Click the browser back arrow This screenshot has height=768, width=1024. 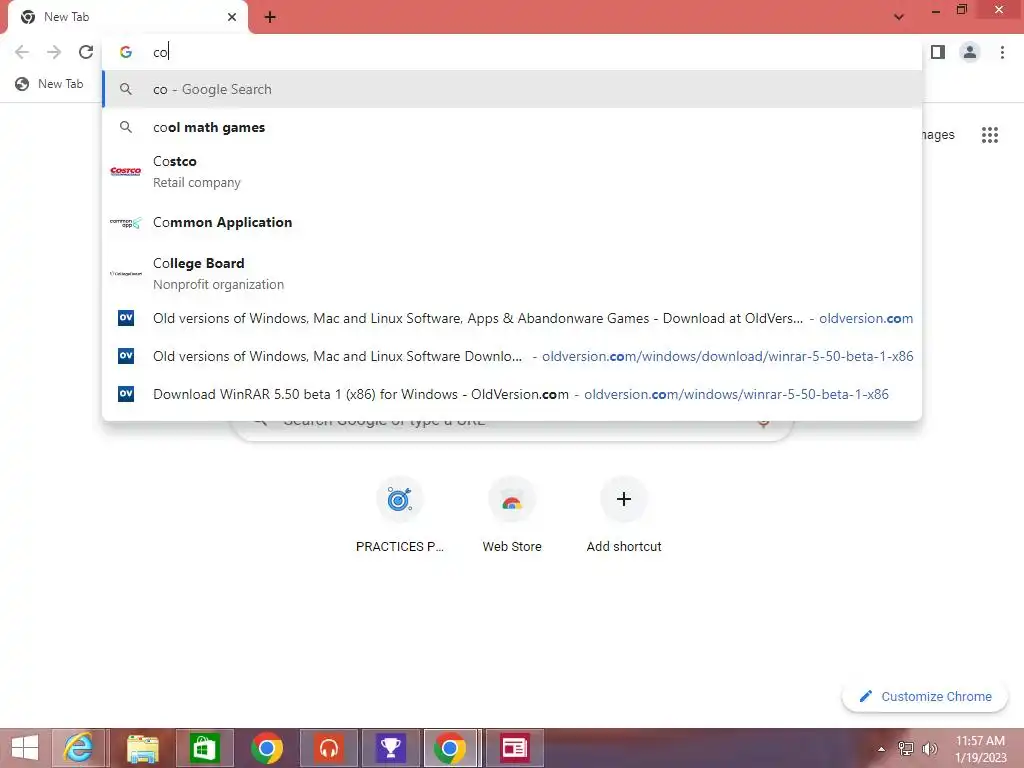coord(22,52)
